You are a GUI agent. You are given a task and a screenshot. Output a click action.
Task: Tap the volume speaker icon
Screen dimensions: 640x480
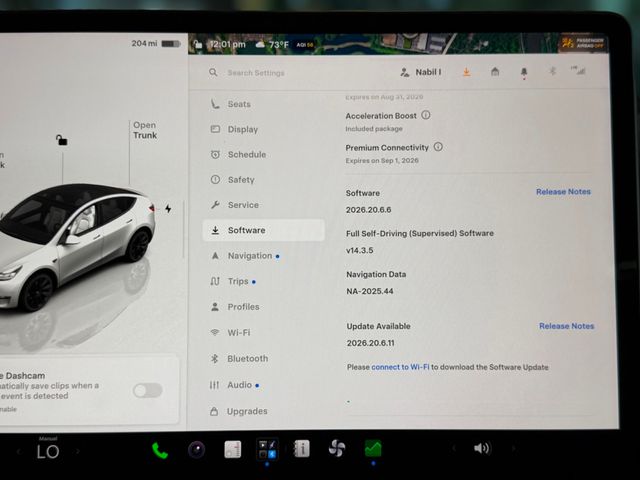(x=482, y=448)
